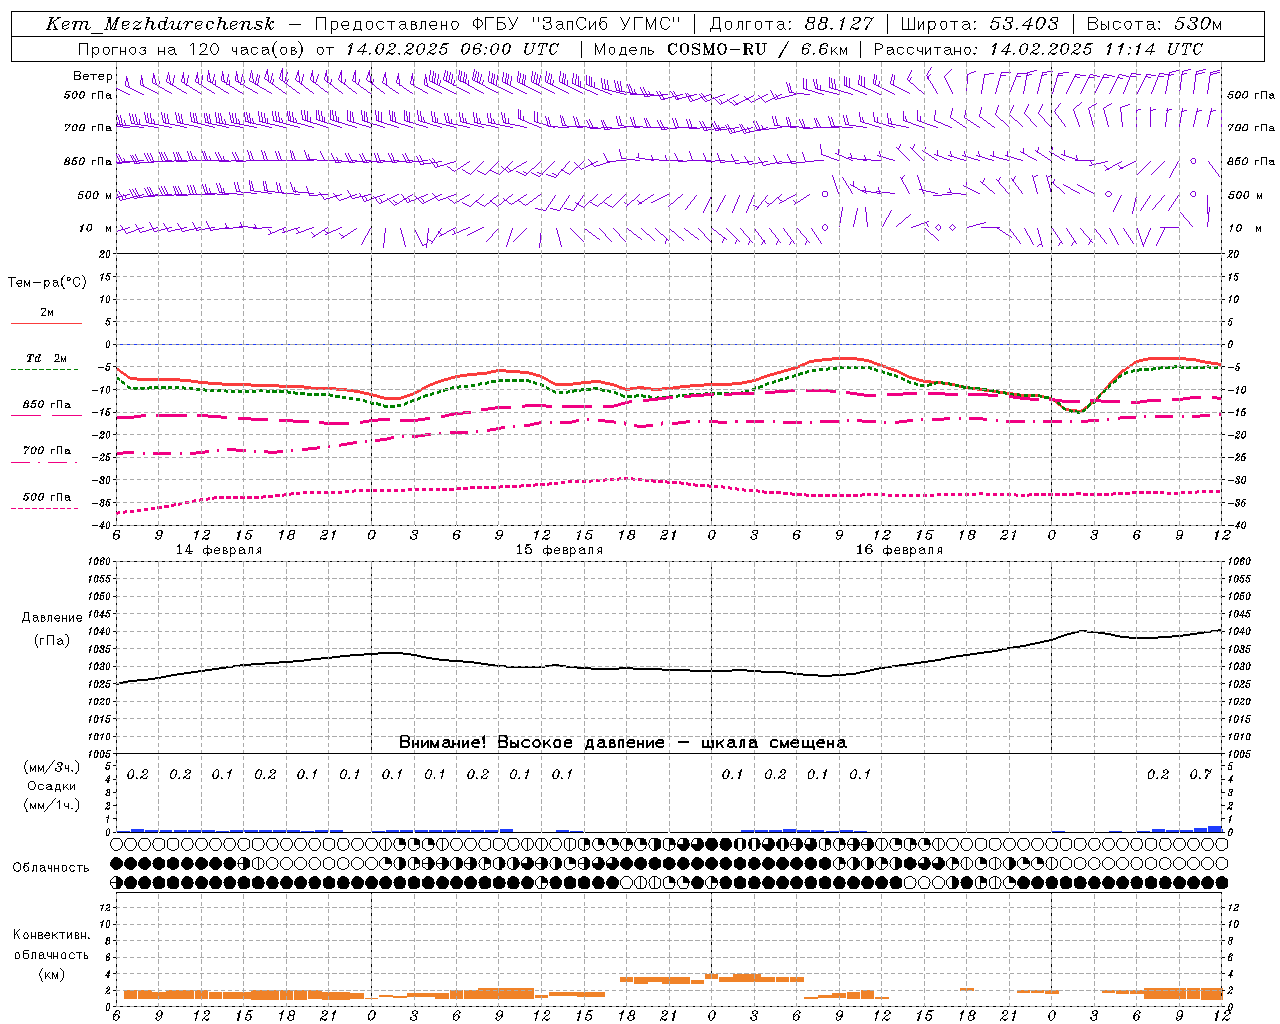Select the Высота: 530м elevation text
This screenshot has width=1280, height=1024.
[1154, 24]
